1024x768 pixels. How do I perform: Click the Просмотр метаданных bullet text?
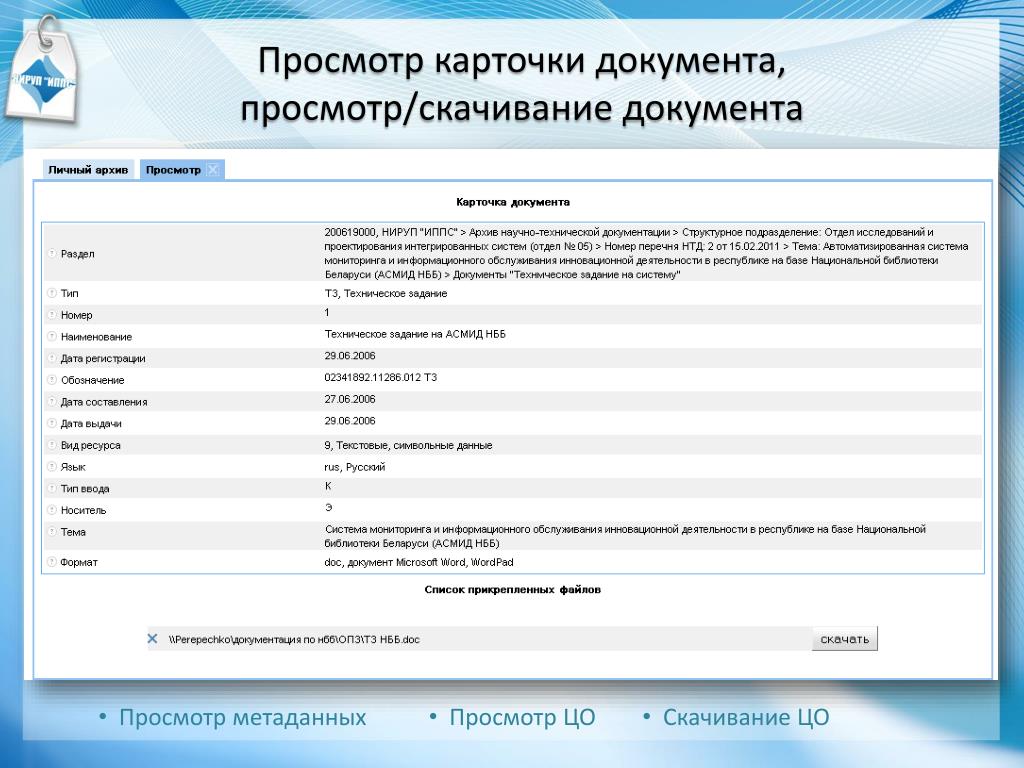click(x=242, y=717)
